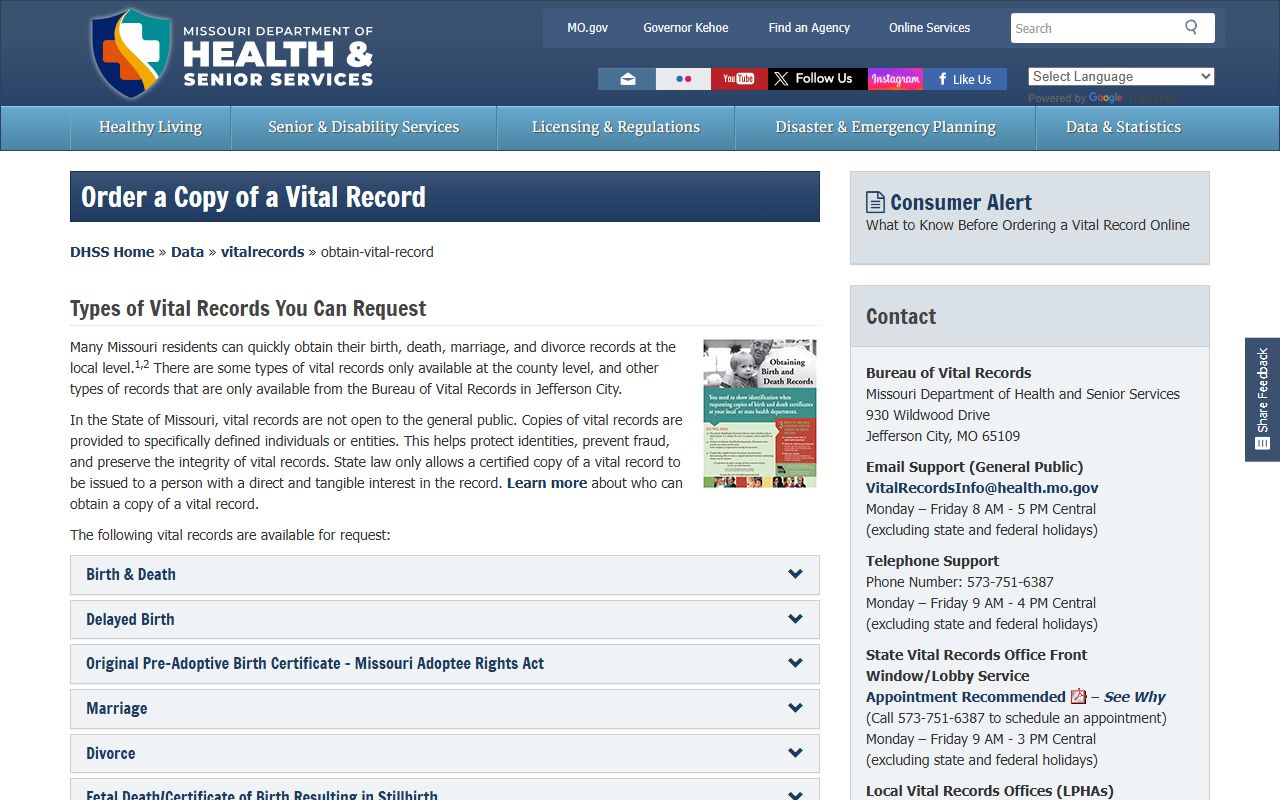Image resolution: width=1280 pixels, height=800 pixels.
Task: Click the MO.gov top link
Action: click(x=587, y=28)
